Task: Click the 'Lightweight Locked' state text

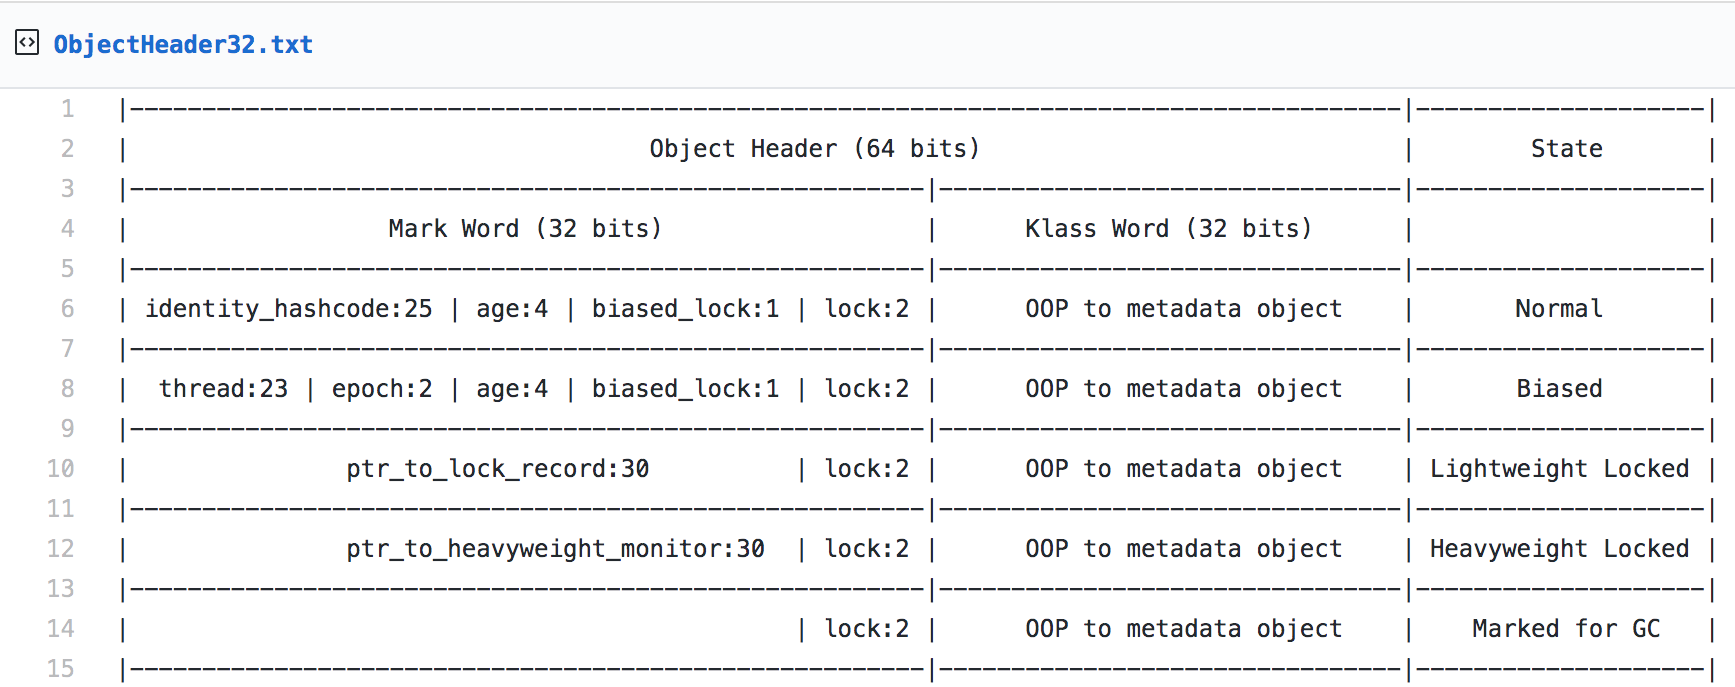Action: click(x=1559, y=469)
